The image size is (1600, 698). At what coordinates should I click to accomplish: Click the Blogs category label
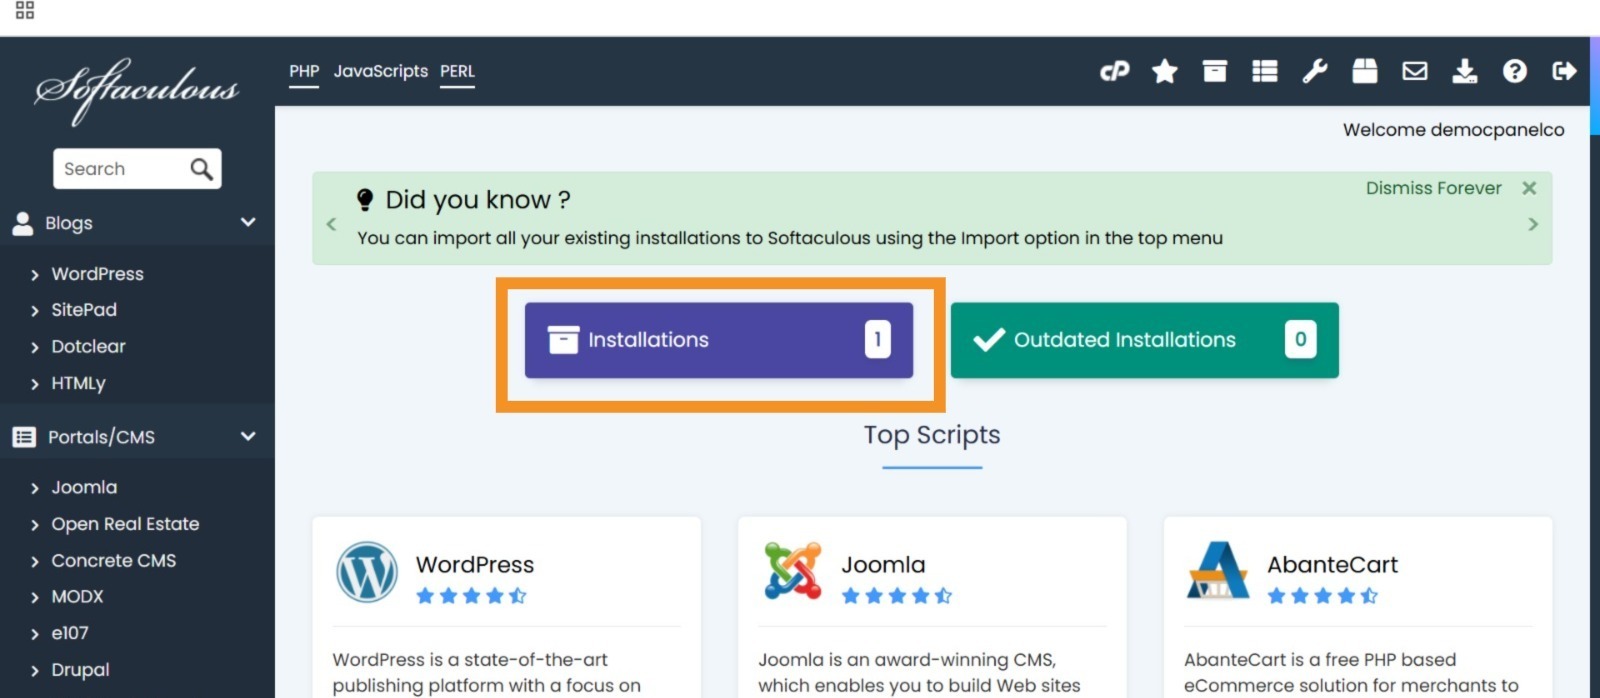(69, 223)
